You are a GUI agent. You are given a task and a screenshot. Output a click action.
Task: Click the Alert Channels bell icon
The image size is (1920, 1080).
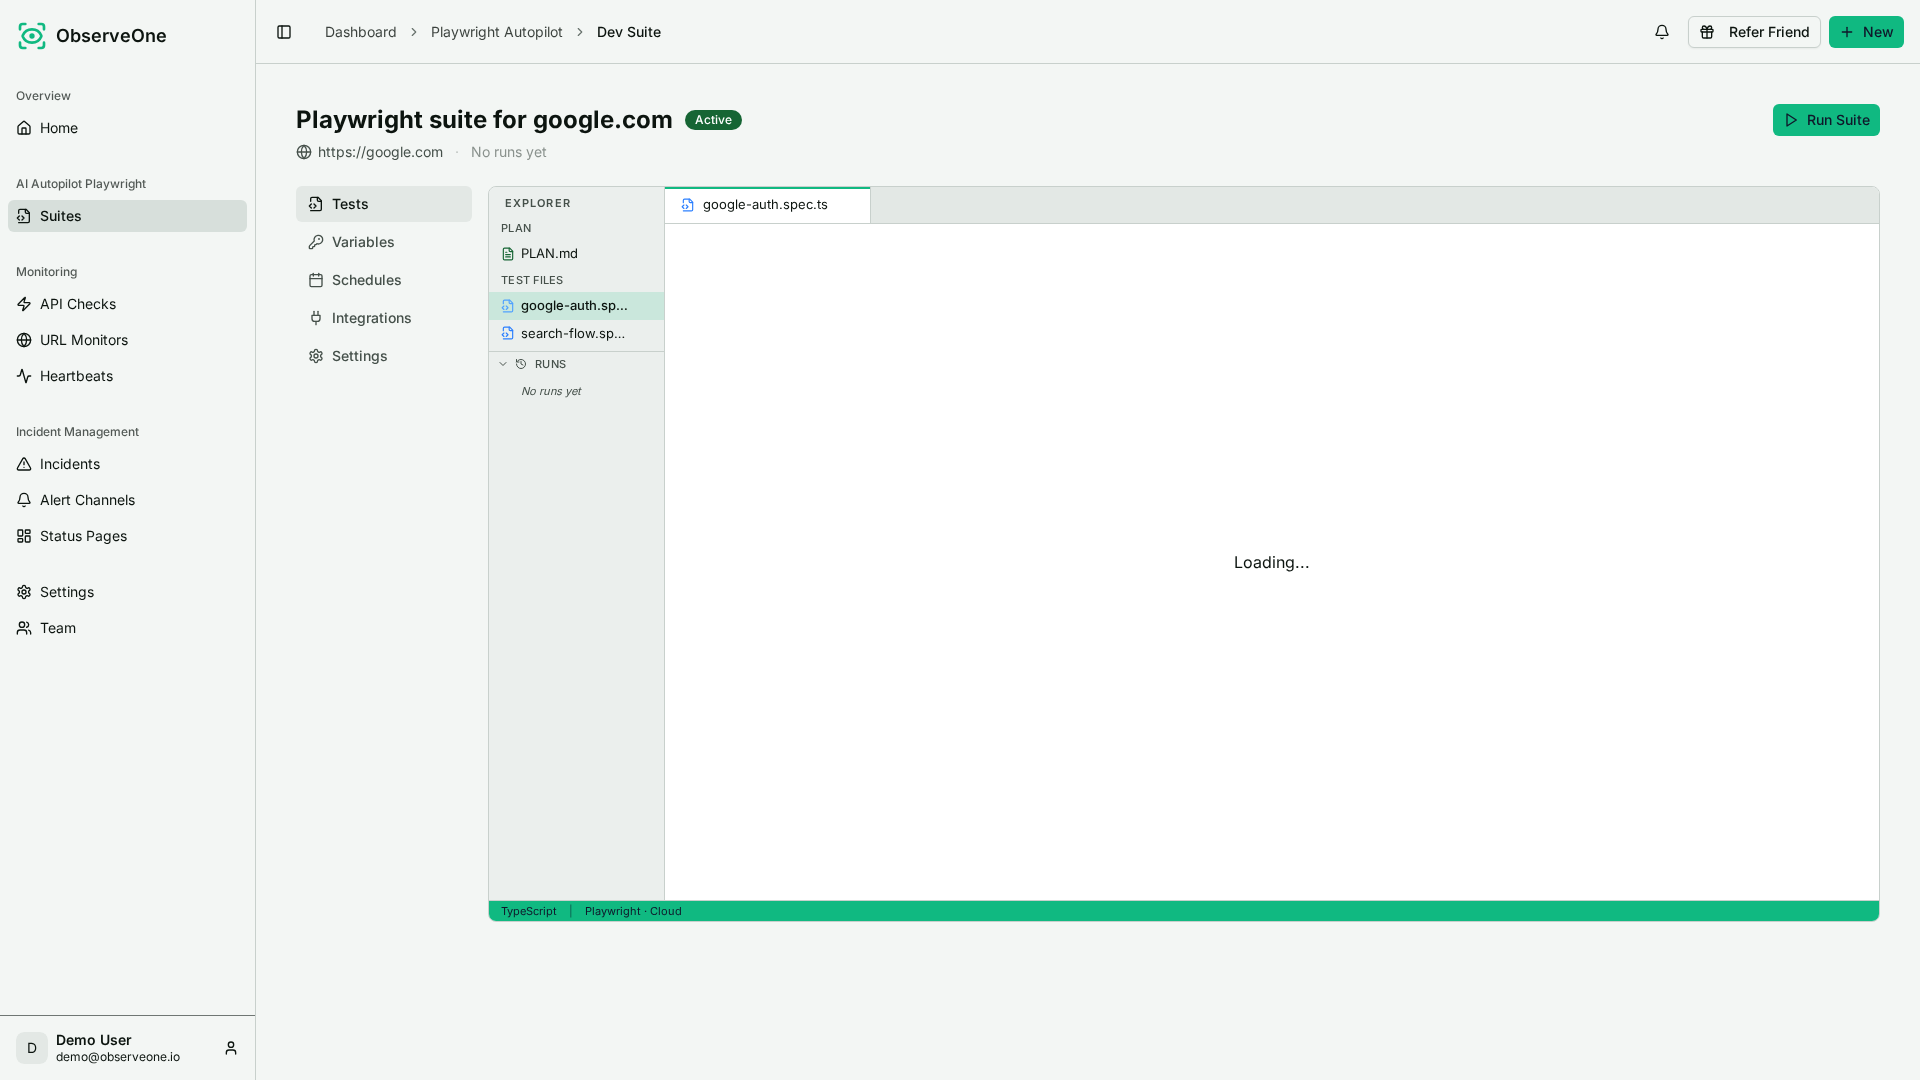tap(24, 500)
